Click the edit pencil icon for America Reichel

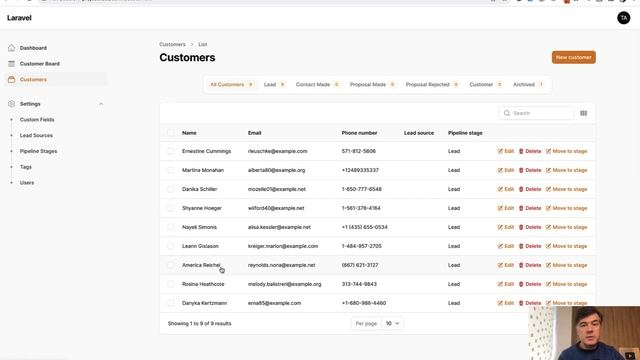pyautogui.click(x=500, y=265)
